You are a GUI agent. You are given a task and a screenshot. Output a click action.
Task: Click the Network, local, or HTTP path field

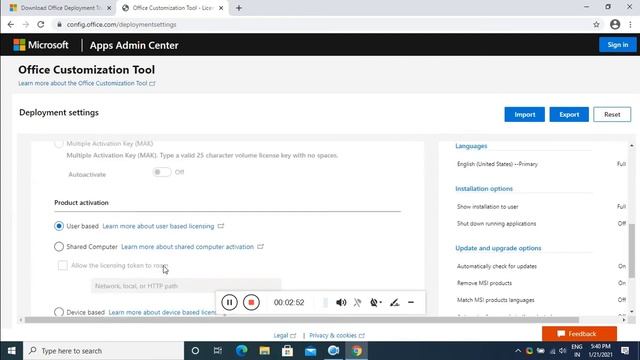(186, 286)
